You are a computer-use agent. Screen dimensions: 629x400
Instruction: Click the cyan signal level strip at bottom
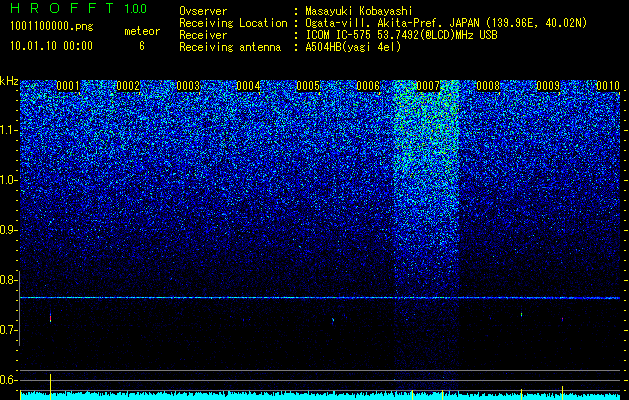tap(320, 396)
